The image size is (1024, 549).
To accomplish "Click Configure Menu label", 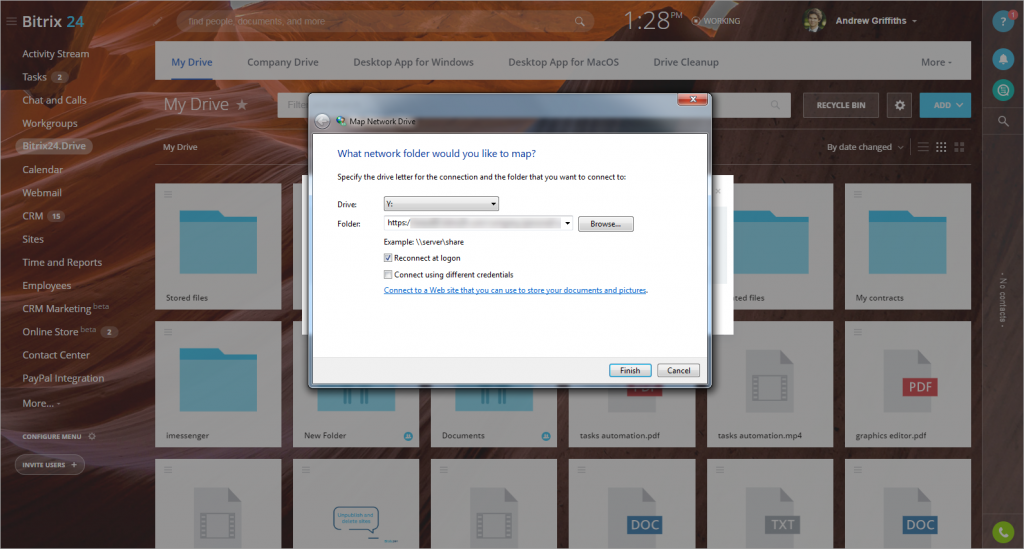I will 52,436.
